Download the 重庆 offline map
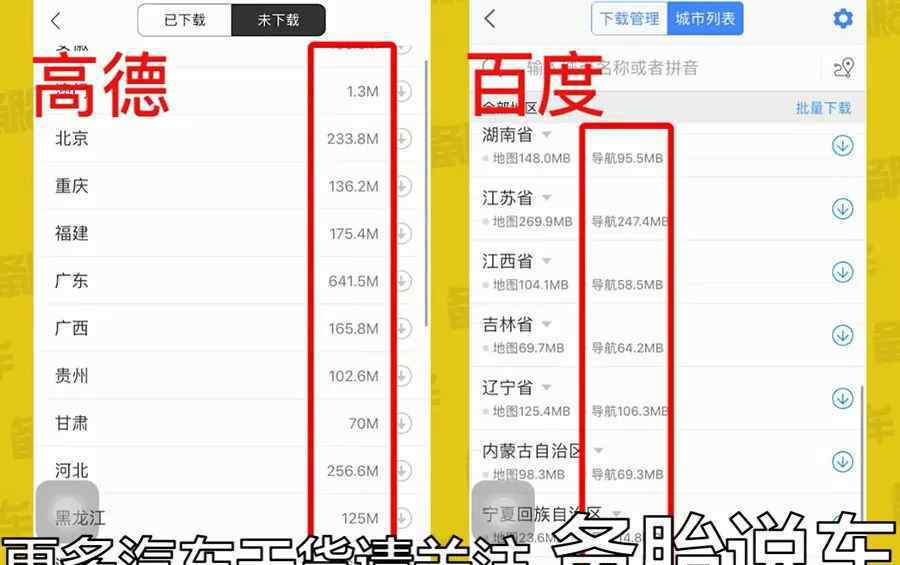 point(404,186)
